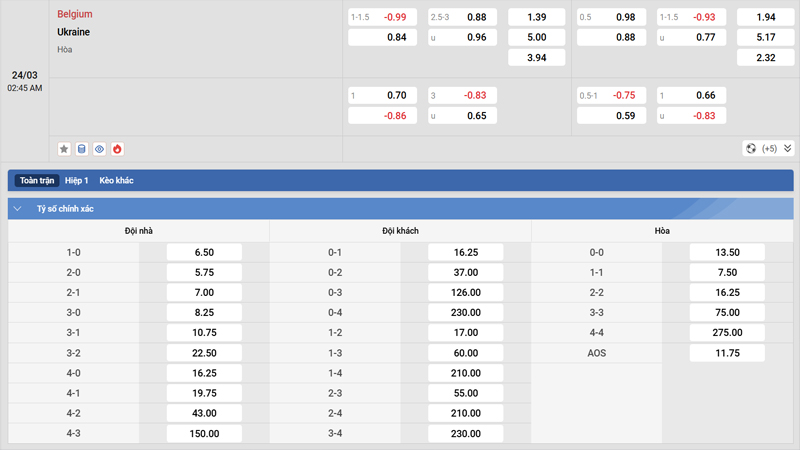The image size is (800, 450).
Task: Expand more markets with double chevron
Action: [787, 149]
